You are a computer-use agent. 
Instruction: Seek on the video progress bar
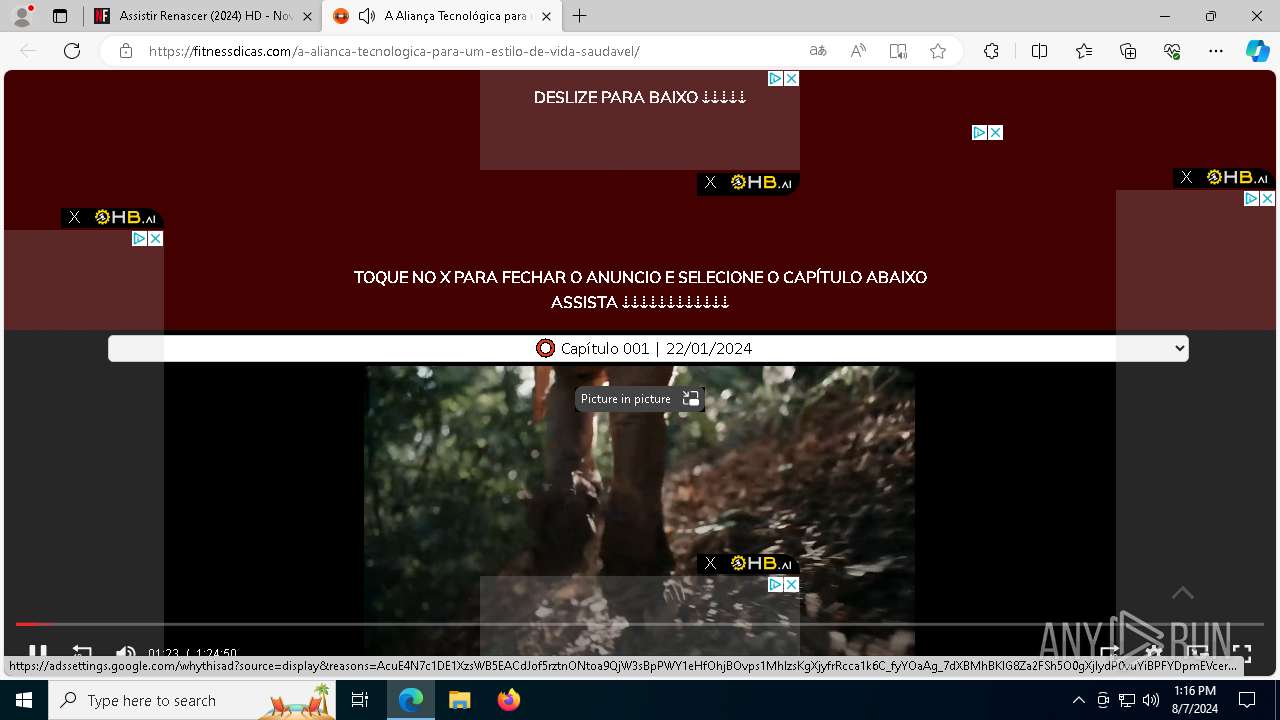point(640,624)
